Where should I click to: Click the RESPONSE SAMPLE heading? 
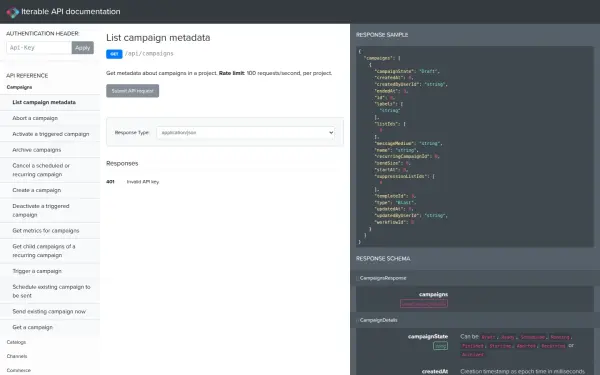pyautogui.click(x=382, y=35)
